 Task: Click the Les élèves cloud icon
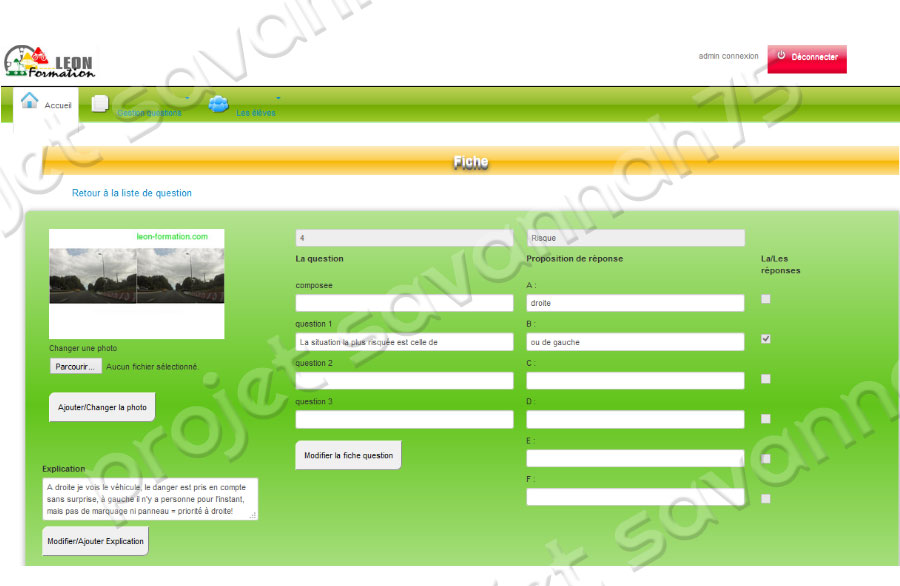[218, 103]
